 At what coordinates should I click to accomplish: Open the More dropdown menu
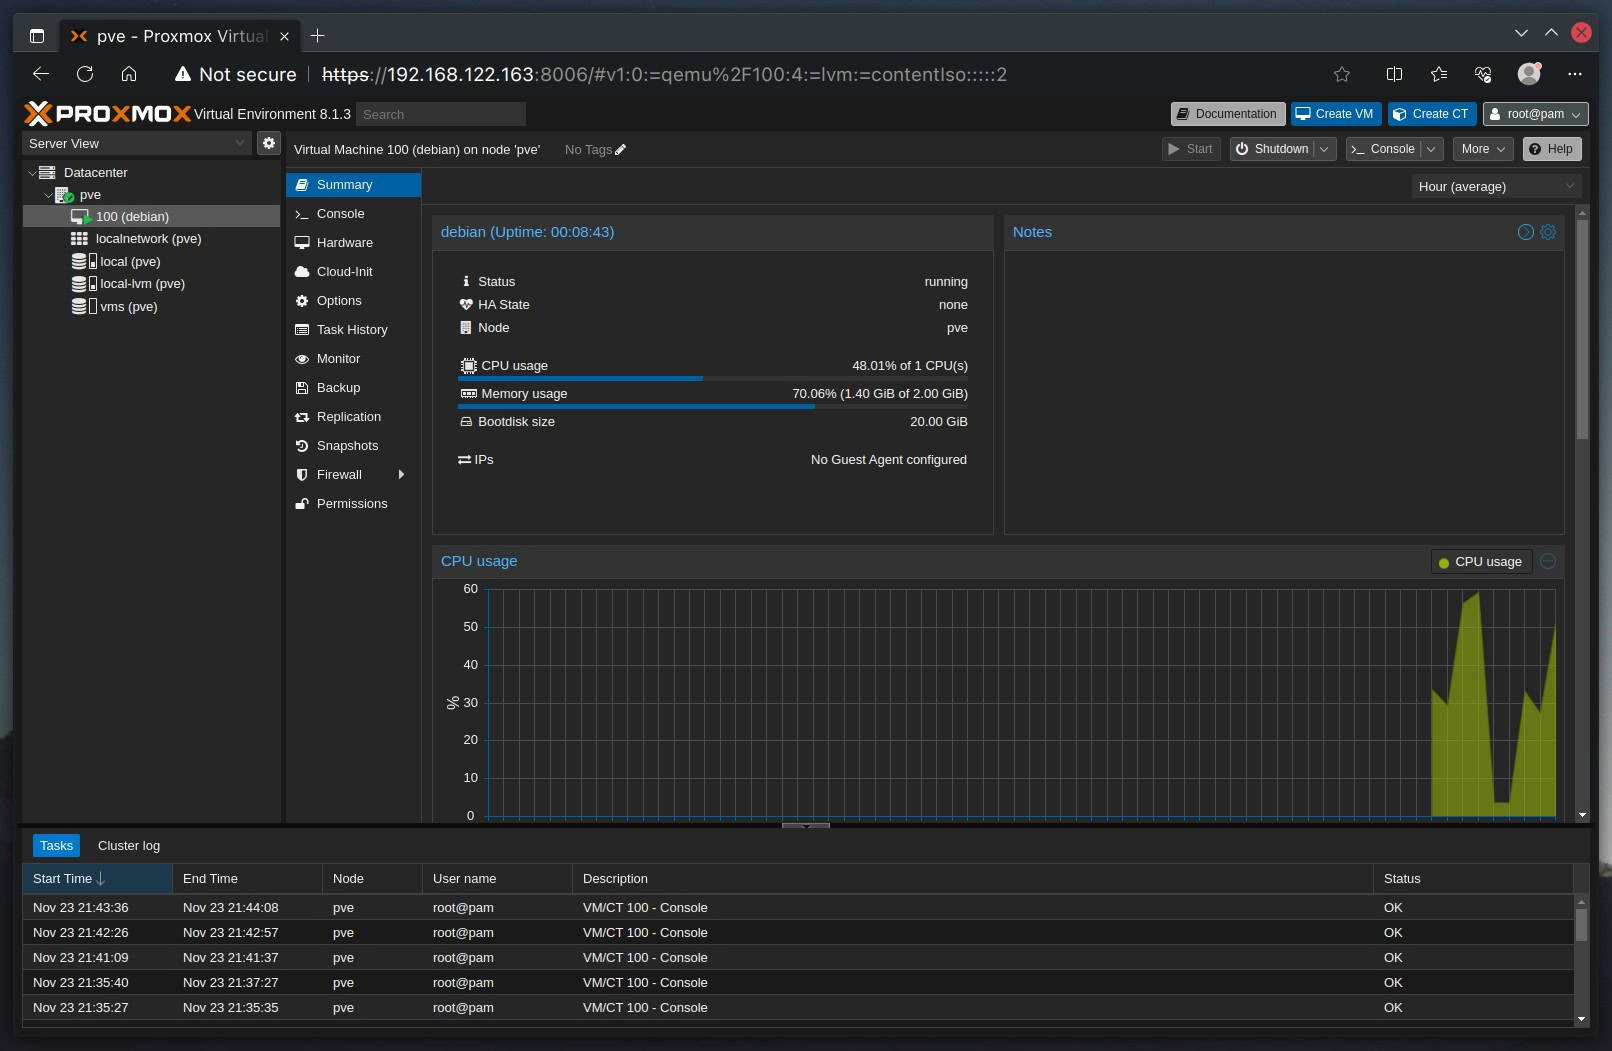click(x=1483, y=149)
